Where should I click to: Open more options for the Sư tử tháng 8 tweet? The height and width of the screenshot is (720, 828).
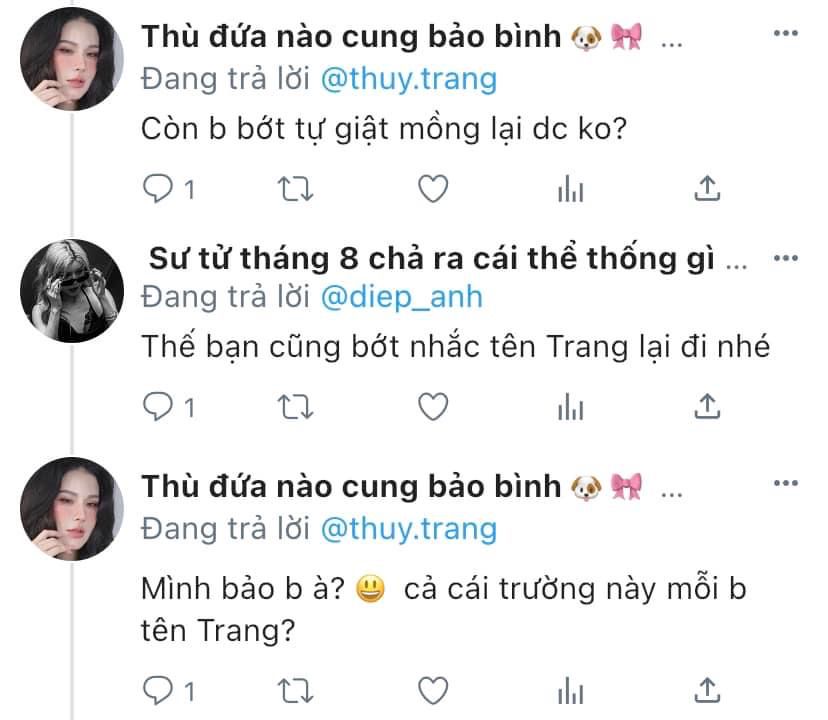click(x=786, y=258)
